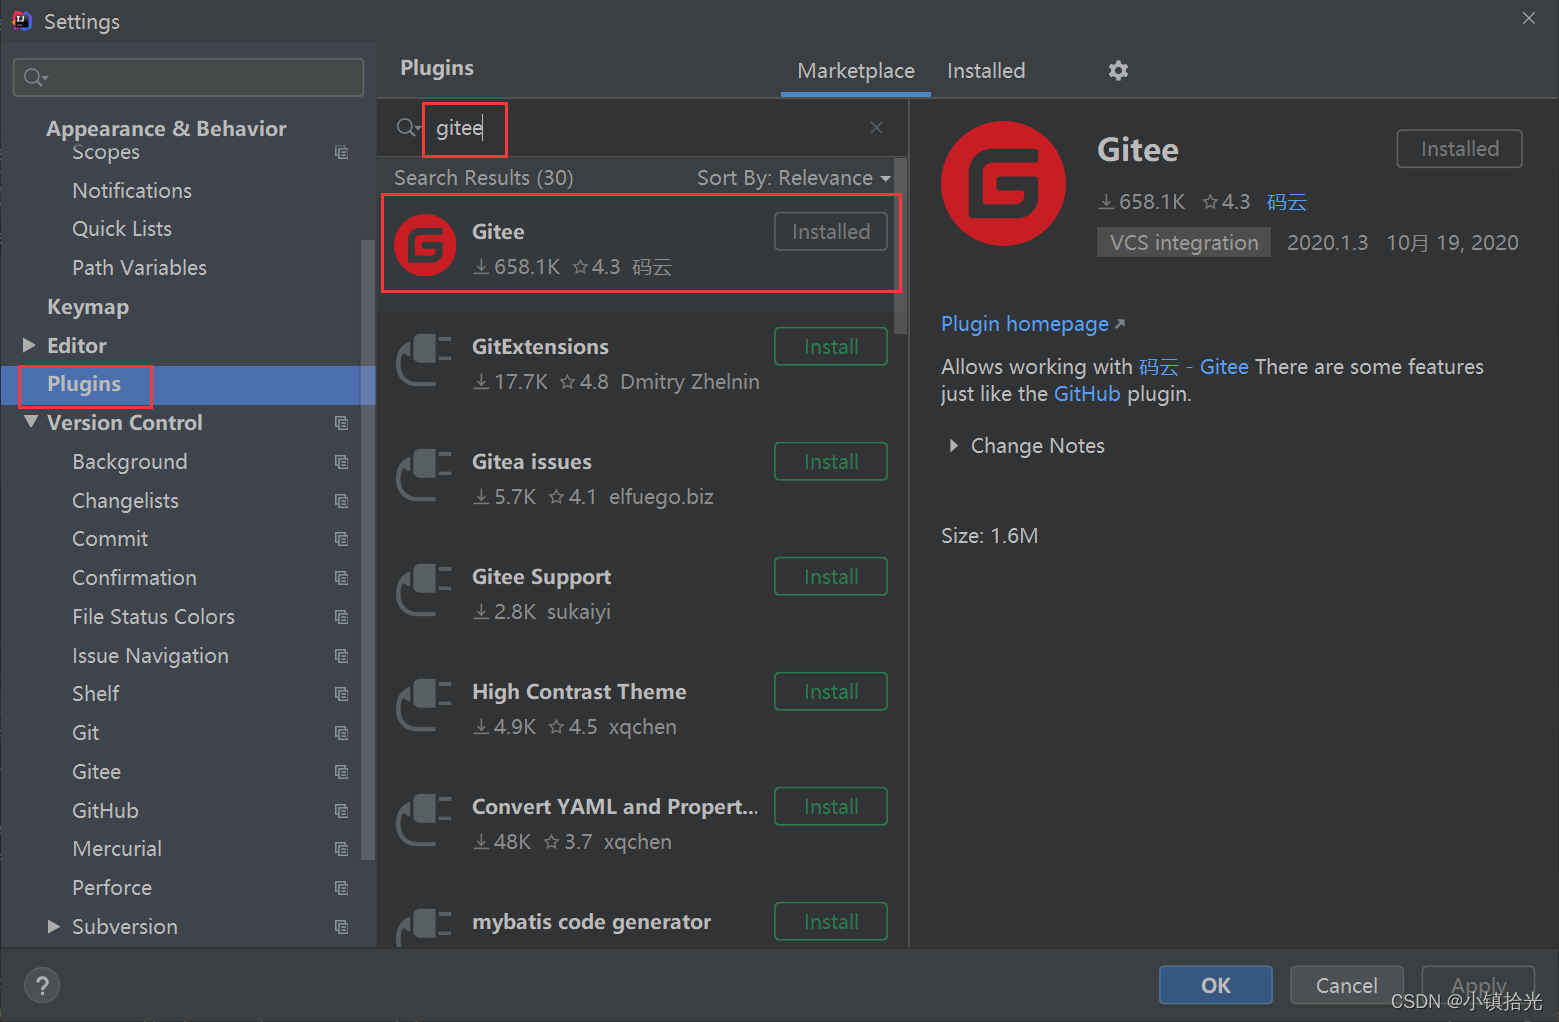Click project-level icon beside Shelf

click(342, 694)
